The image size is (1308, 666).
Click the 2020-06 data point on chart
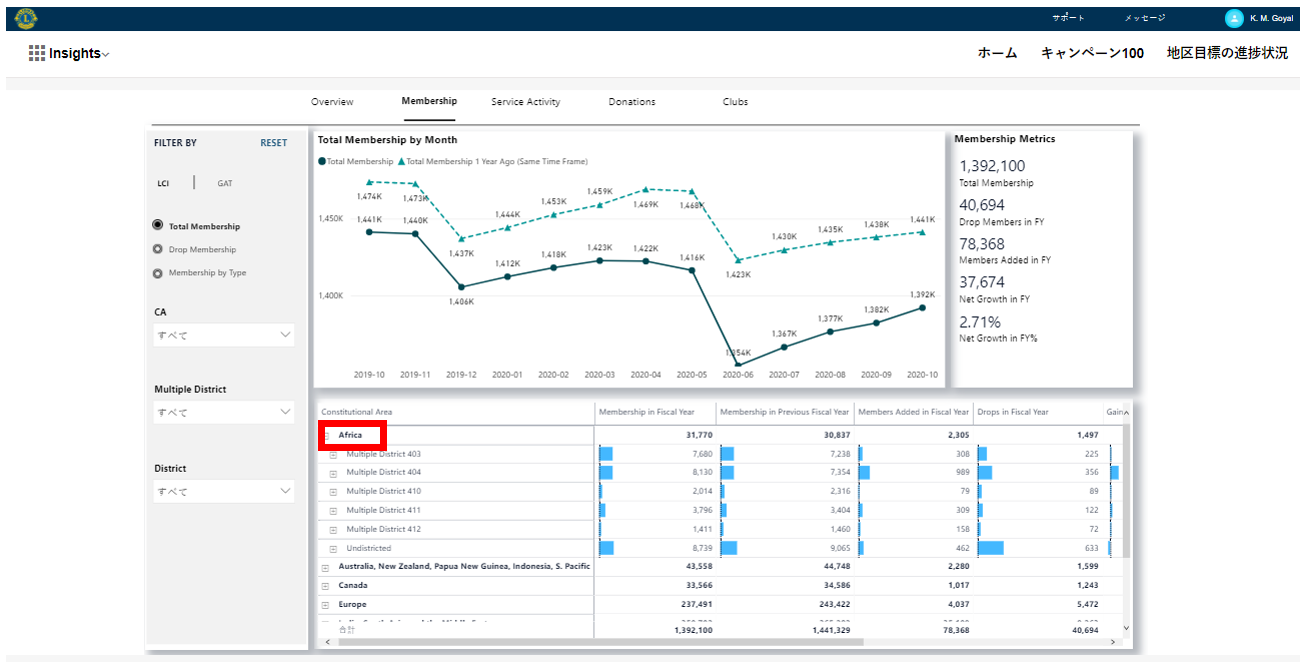coord(737,365)
